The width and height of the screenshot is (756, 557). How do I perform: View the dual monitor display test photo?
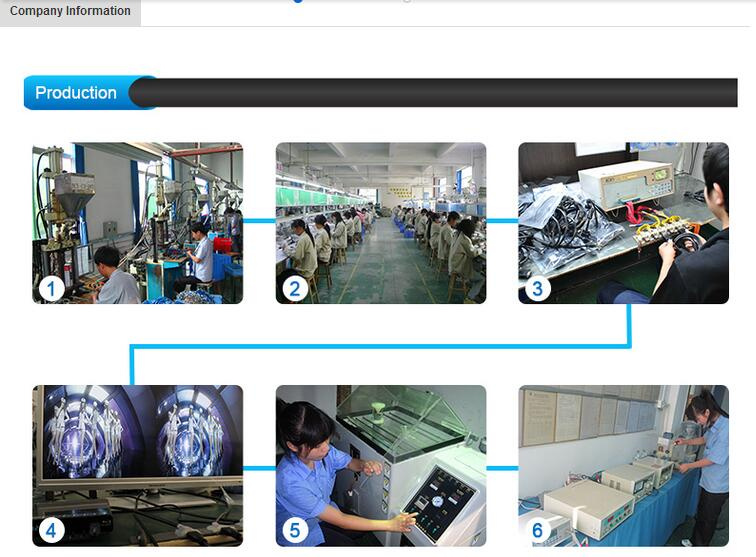pyautogui.click(x=138, y=465)
